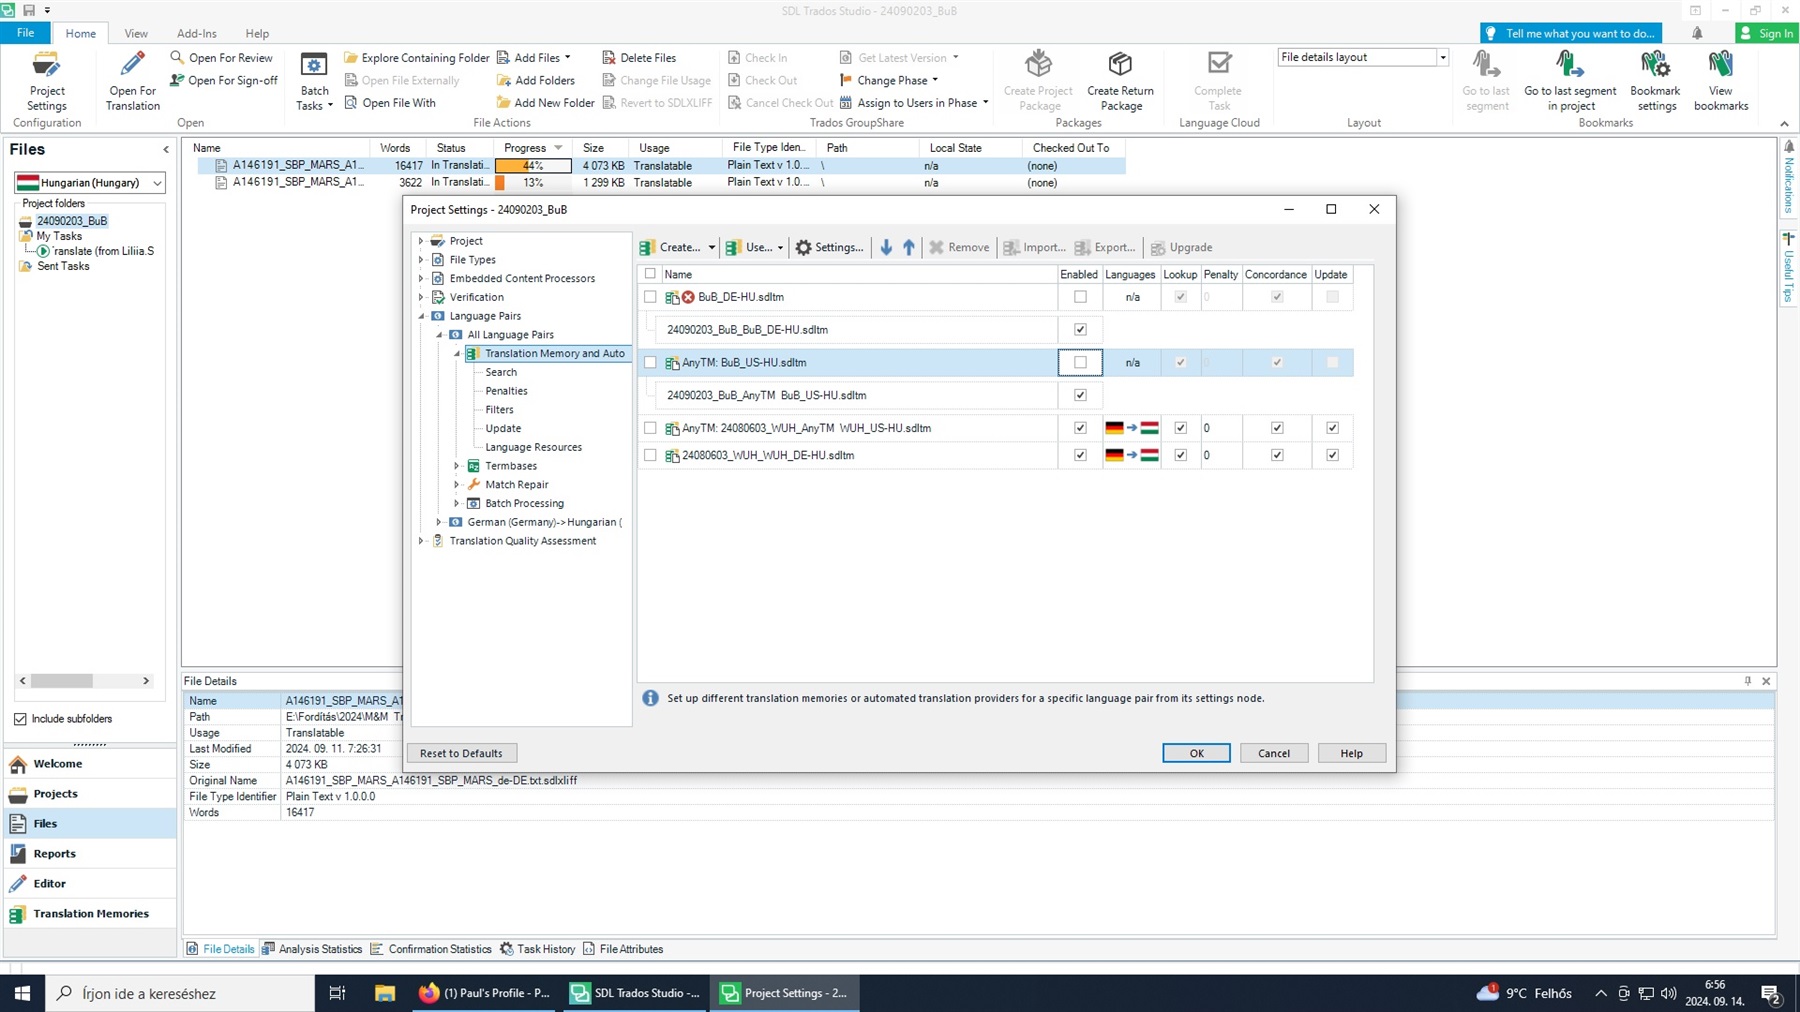The height and width of the screenshot is (1012, 1800).
Task: Open Welcome view in sidebar
Action: pos(90,764)
